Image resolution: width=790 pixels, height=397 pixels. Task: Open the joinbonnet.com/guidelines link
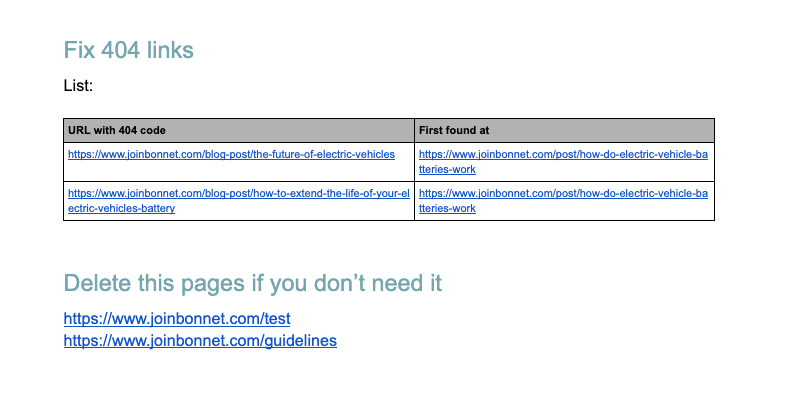200,341
